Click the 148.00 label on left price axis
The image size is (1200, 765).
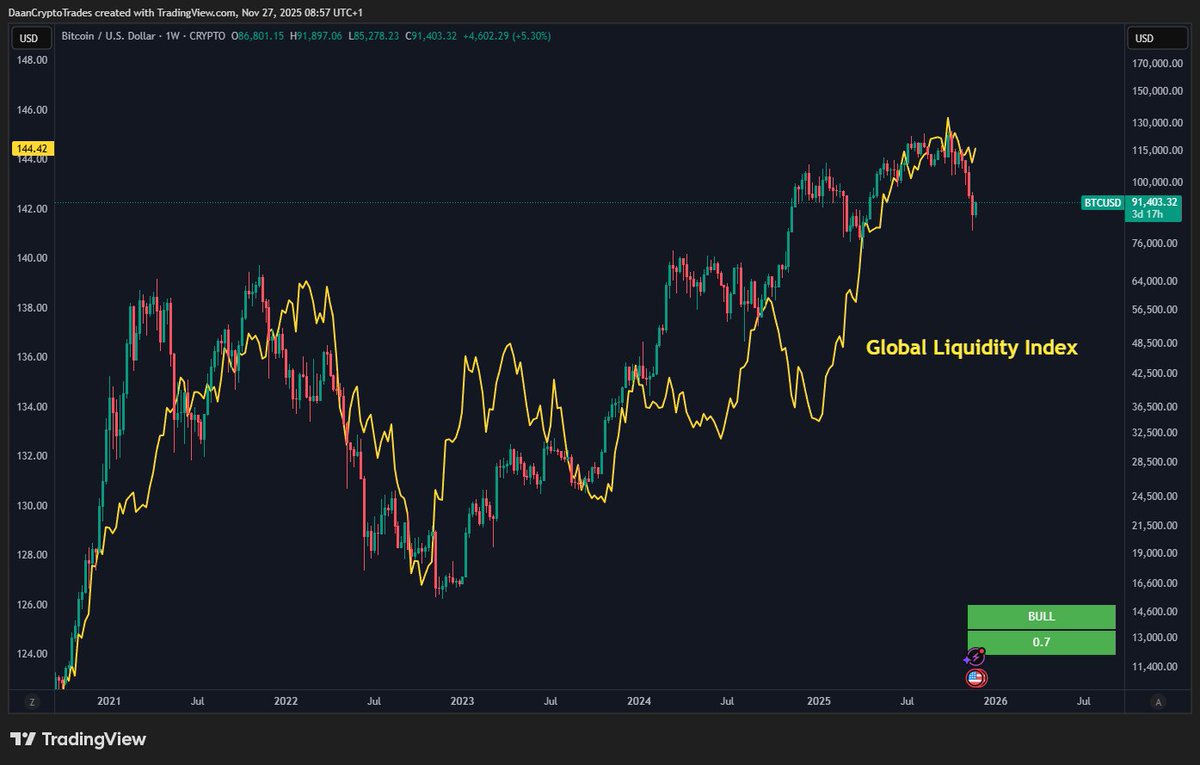[x=32, y=60]
